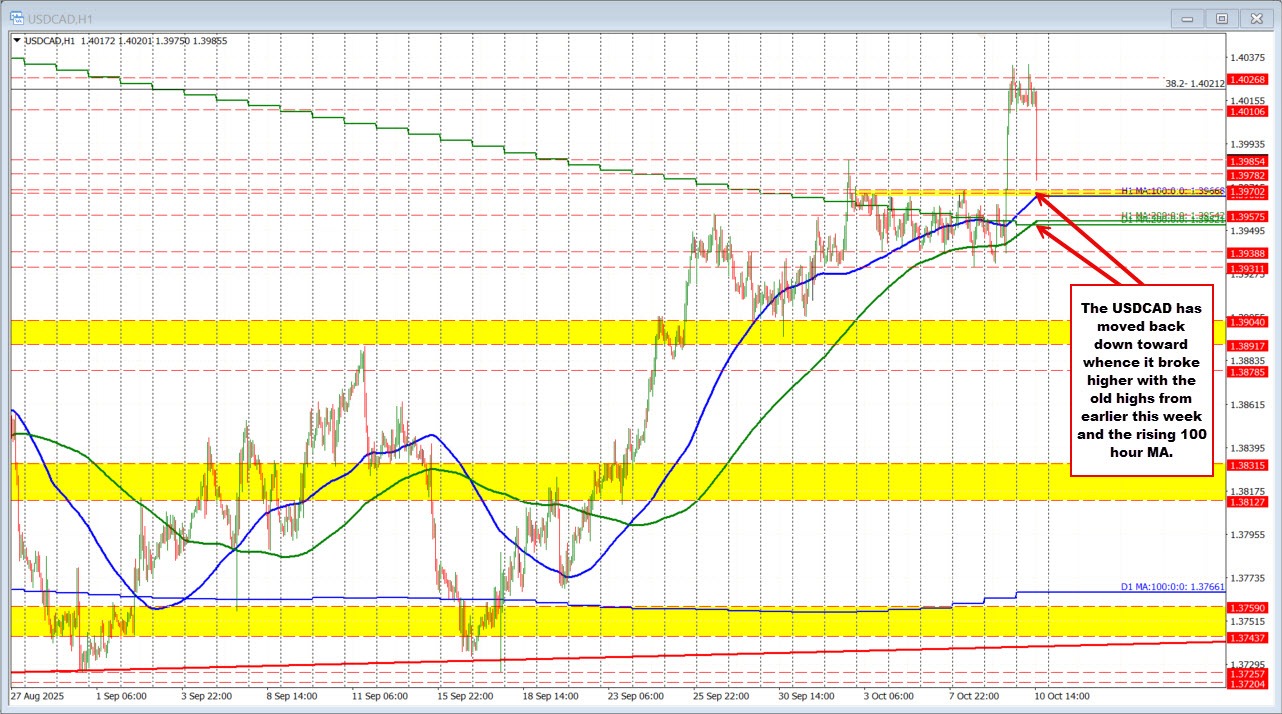Image resolution: width=1282 pixels, height=714 pixels.
Task: Select the D1 MA:100:0:0: 1.37661 label
Action: click(1172, 587)
